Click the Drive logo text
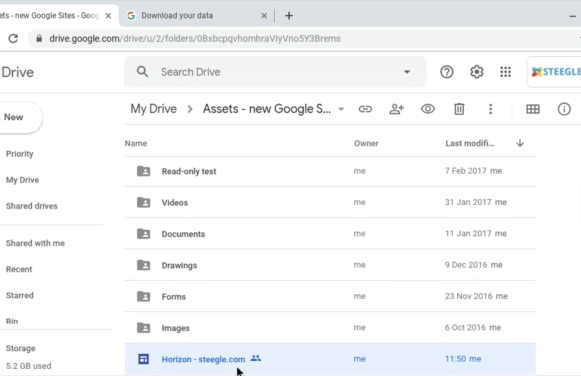Viewport: 581px width, 376px height. (17, 72)
